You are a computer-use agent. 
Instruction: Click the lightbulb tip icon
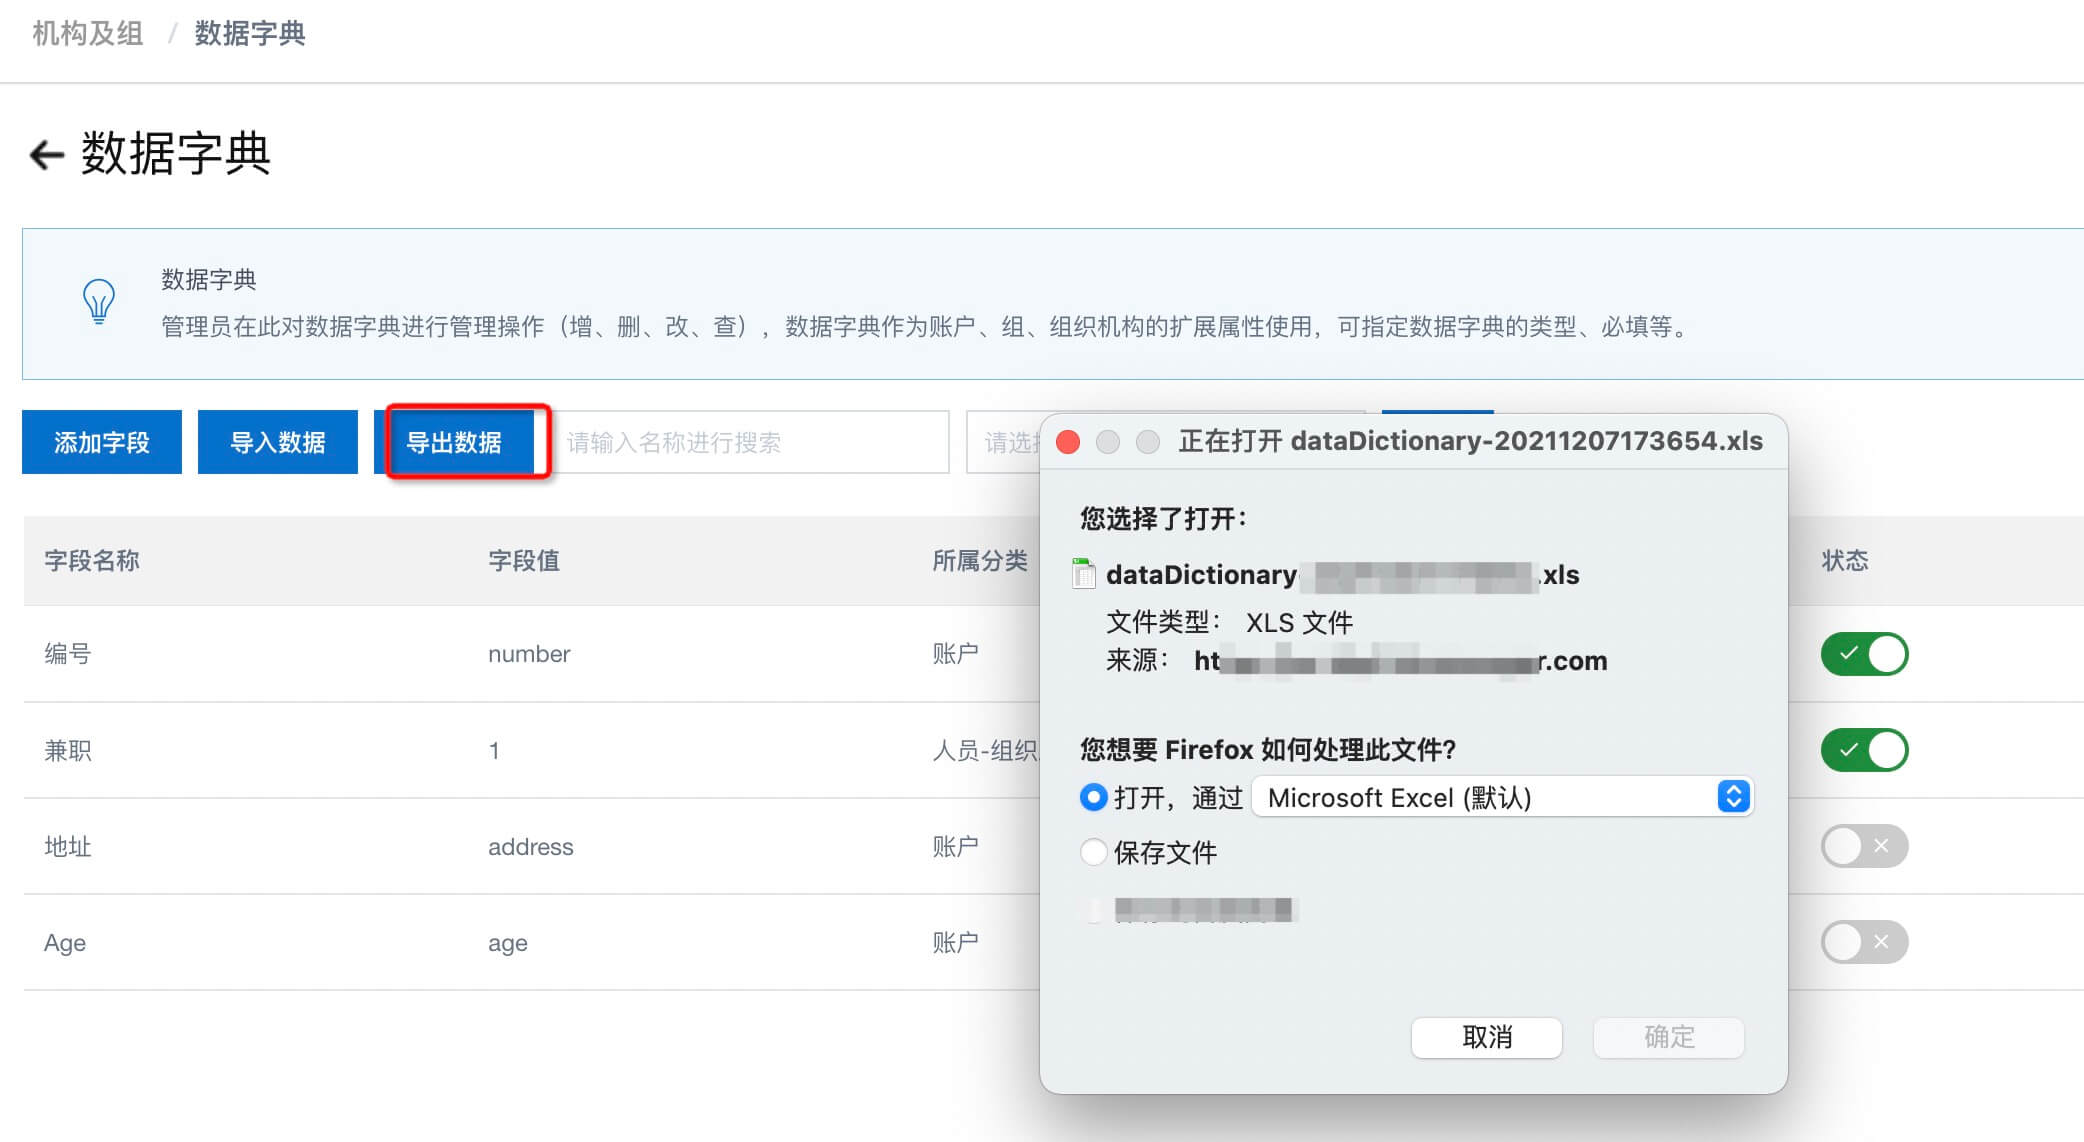(98, 300)
